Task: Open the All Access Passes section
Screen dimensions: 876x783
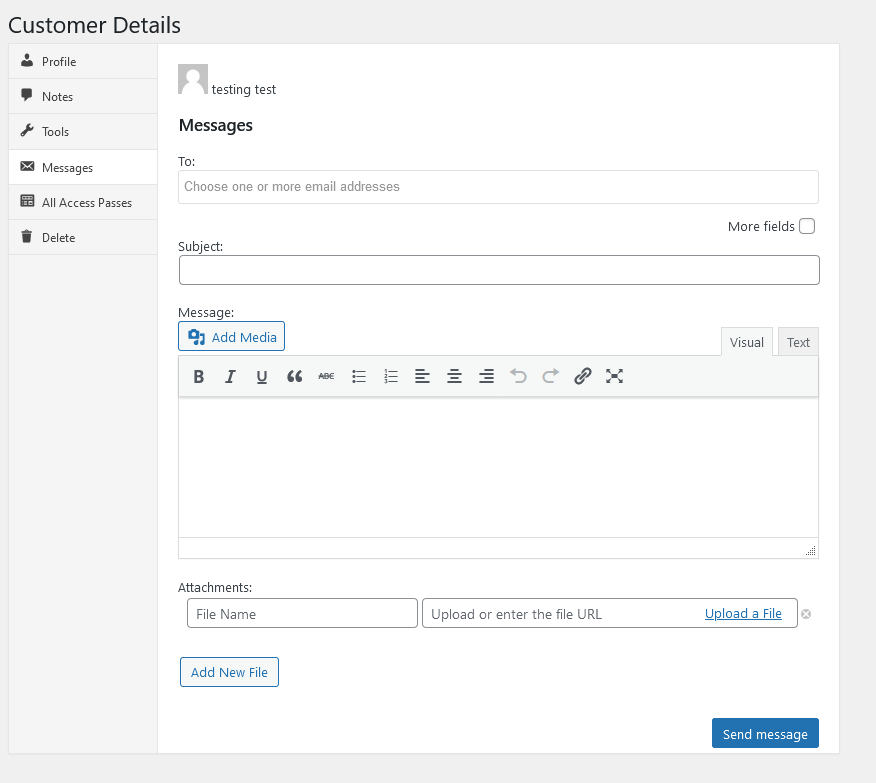Action: coord(86,203)
